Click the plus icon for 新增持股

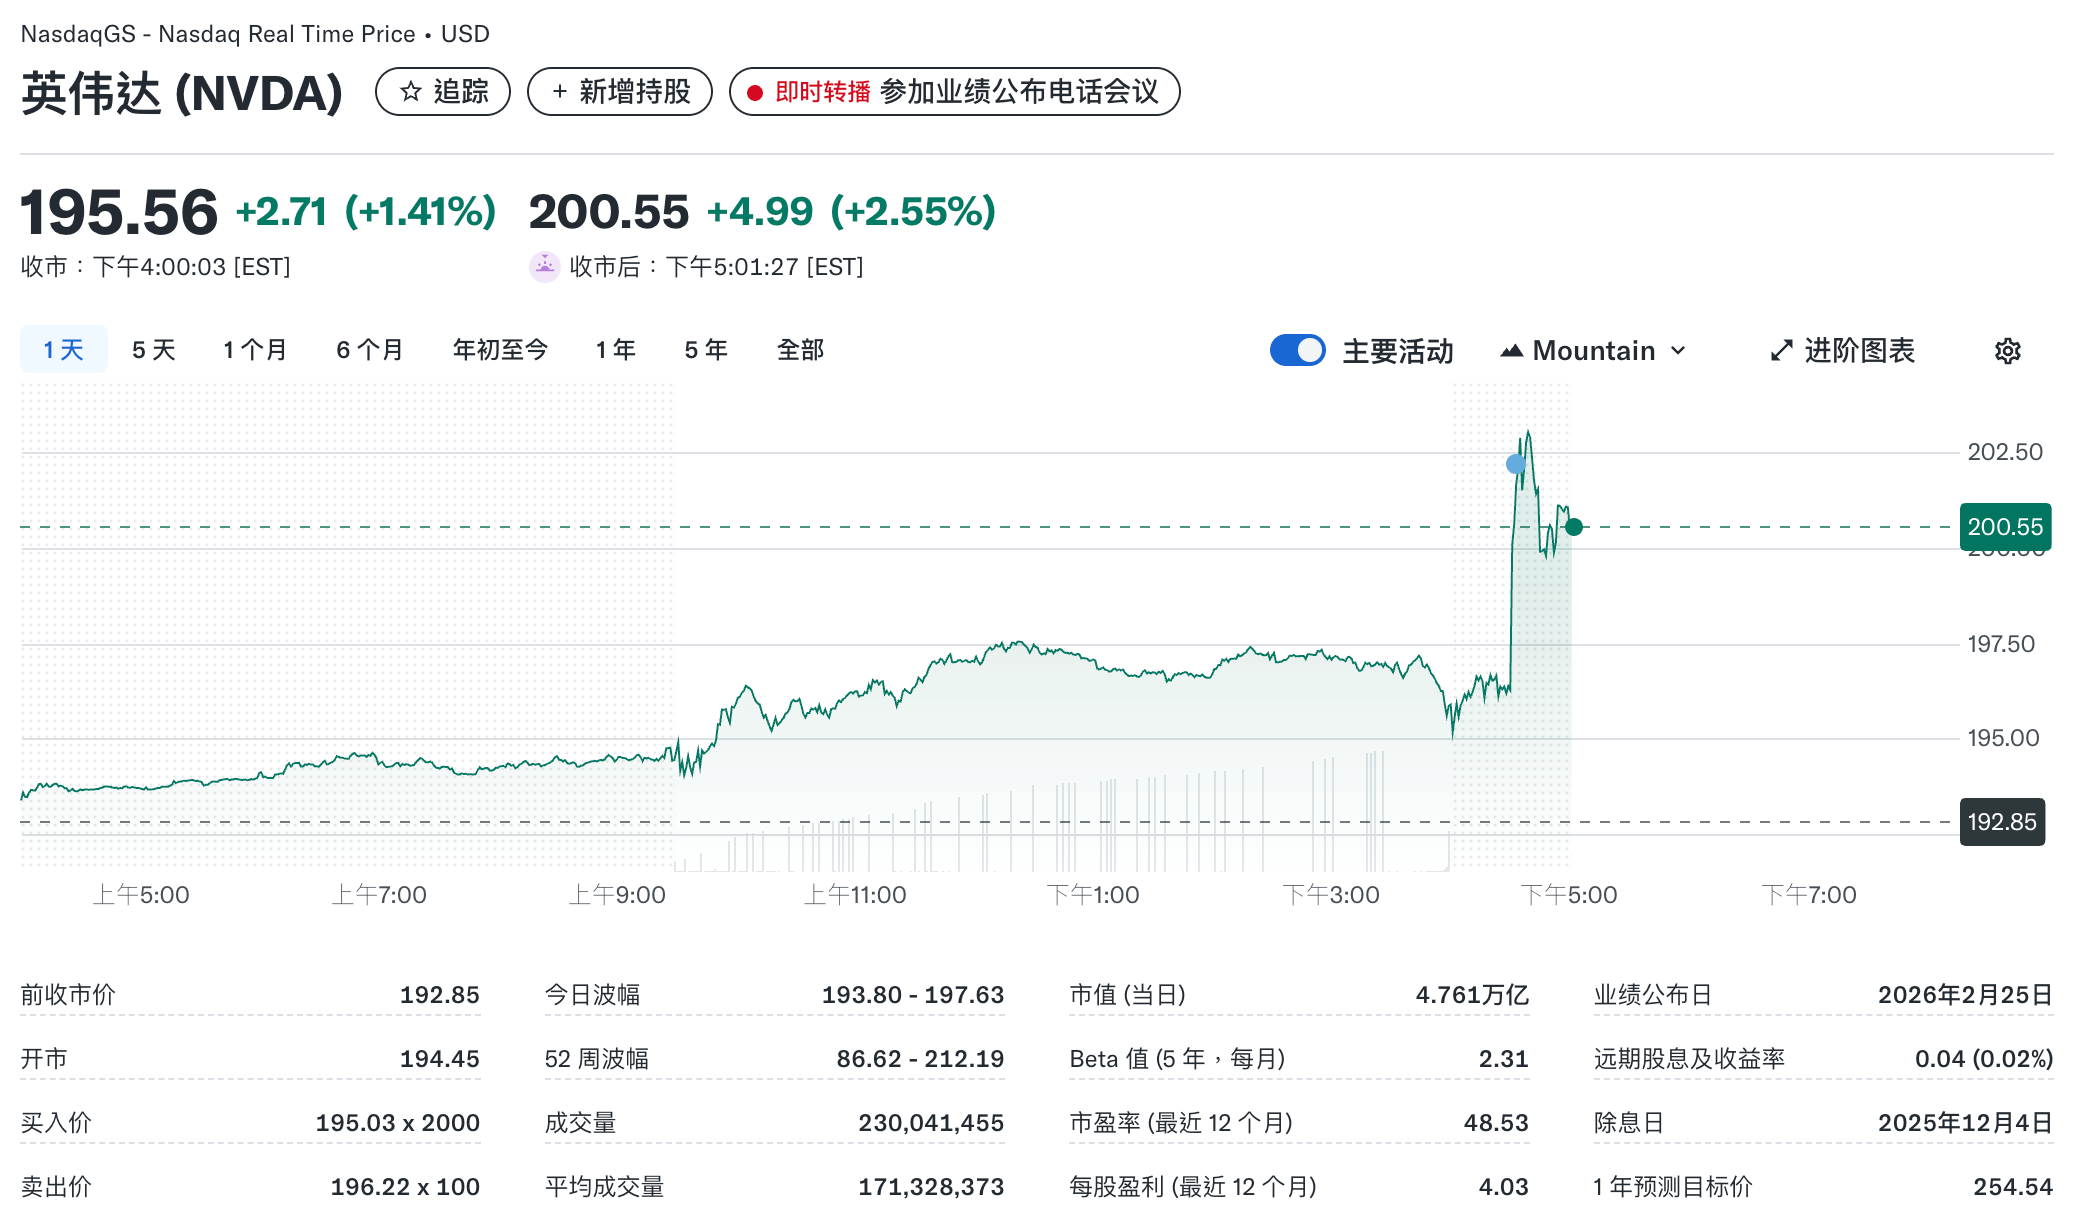pyautogui.click(x=560, y=92)
